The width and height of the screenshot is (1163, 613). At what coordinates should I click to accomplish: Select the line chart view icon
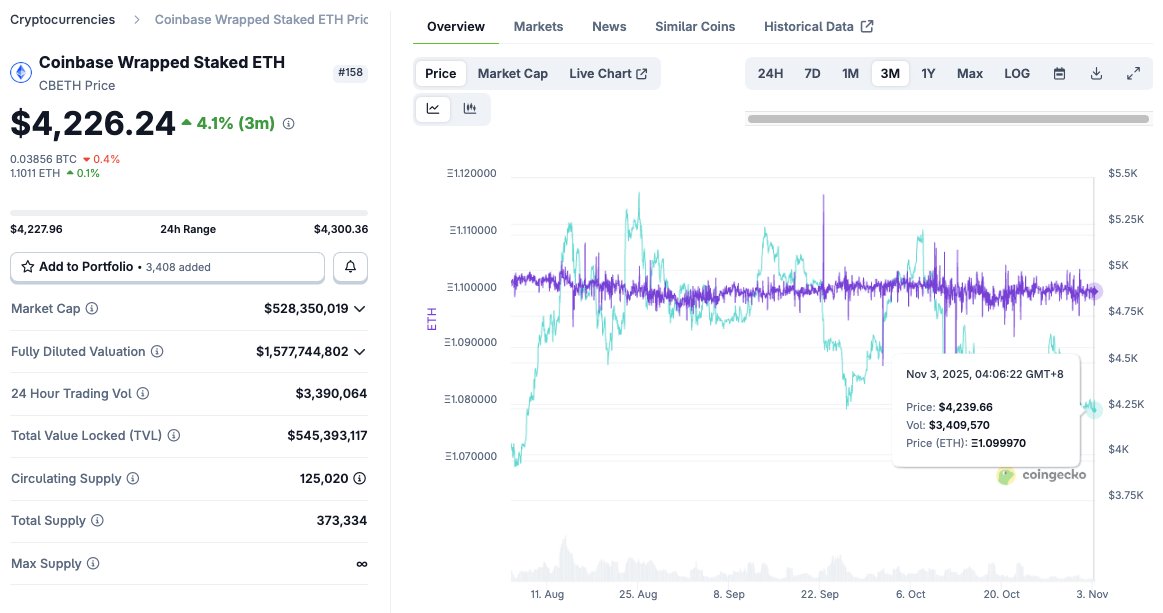click(x=433, y=108)
